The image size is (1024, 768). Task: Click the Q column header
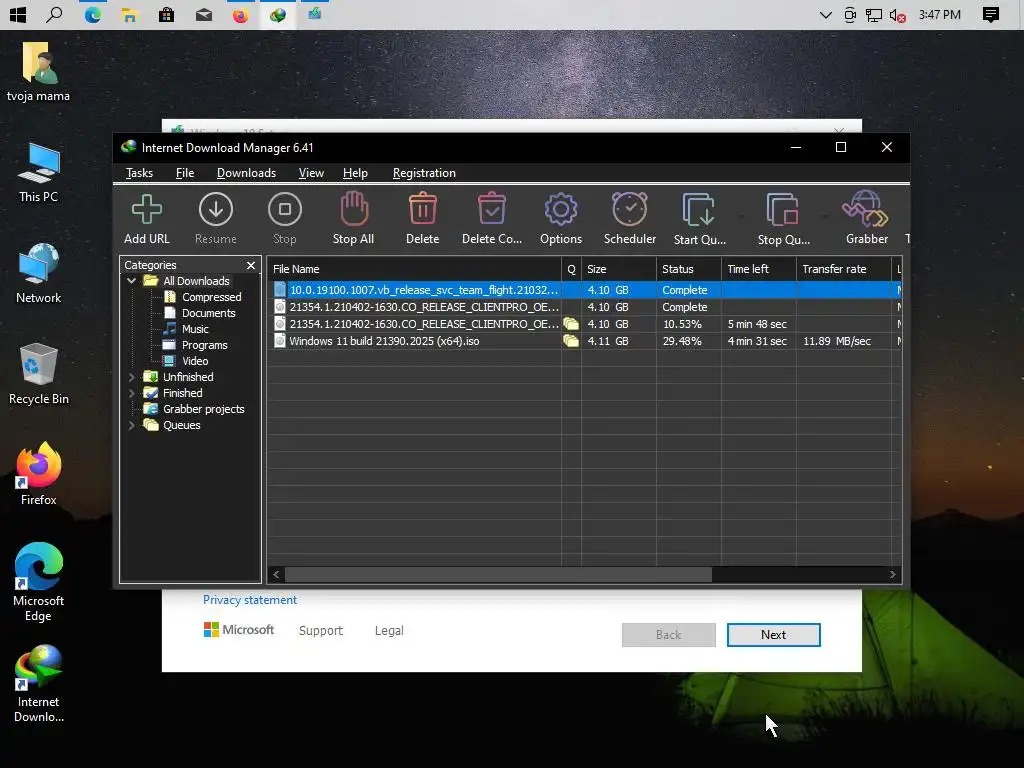[x=571, y=269]
